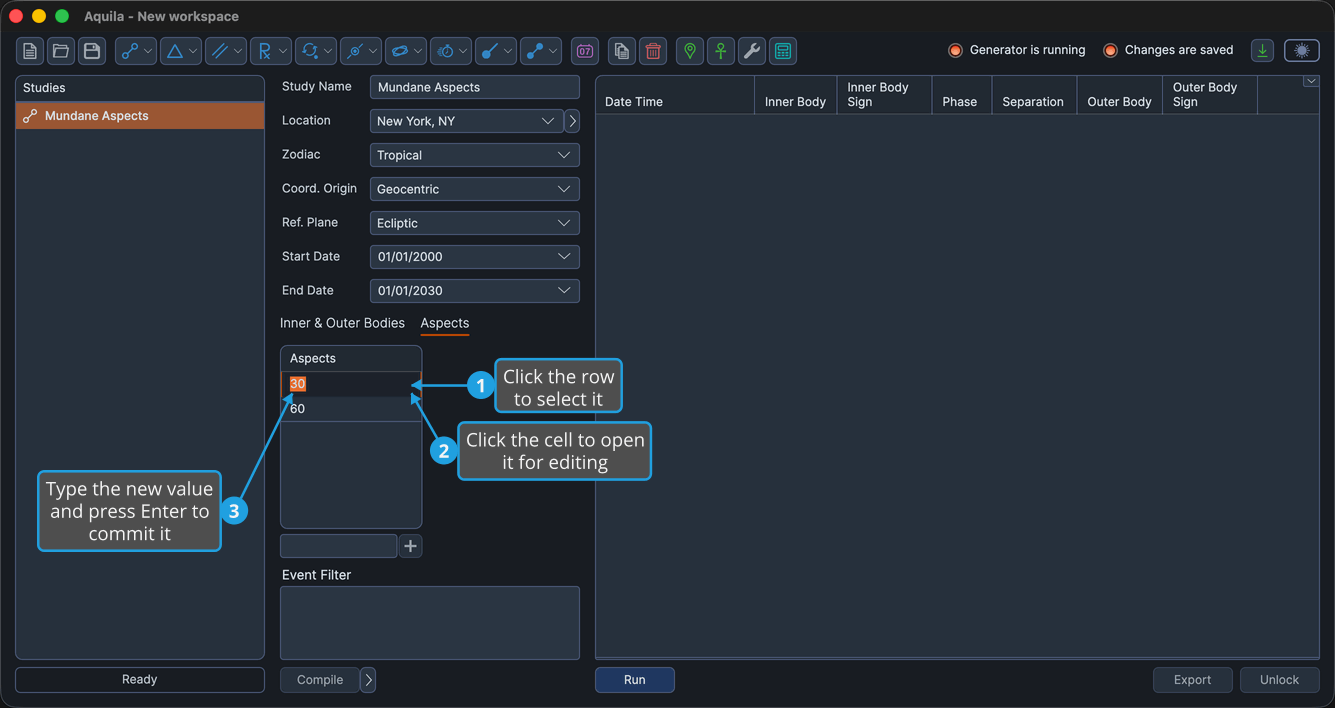Click the Run button
The height and width of the screenshot is (708, 1335).
(635, 680)
